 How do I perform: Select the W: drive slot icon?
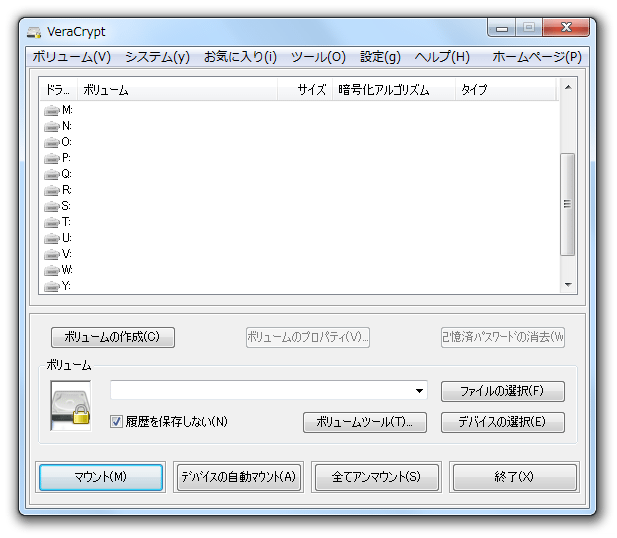tap(52, 270)
